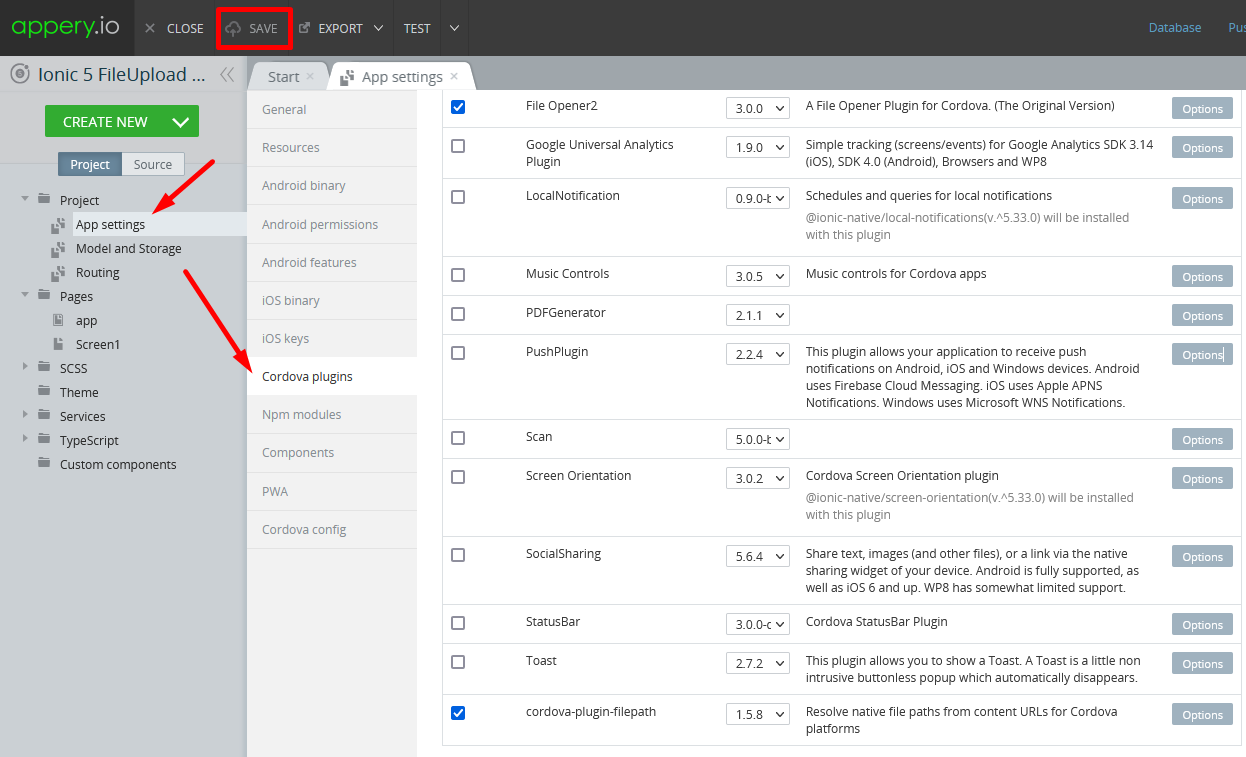1246x757 pixels.
Task: Click the App settings tab icon
Action: click(348, 77)
